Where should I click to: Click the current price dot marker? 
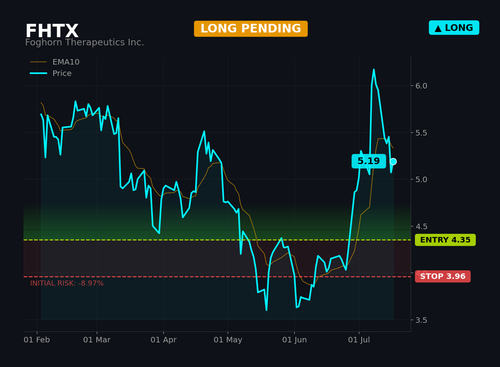coord(393,162)
